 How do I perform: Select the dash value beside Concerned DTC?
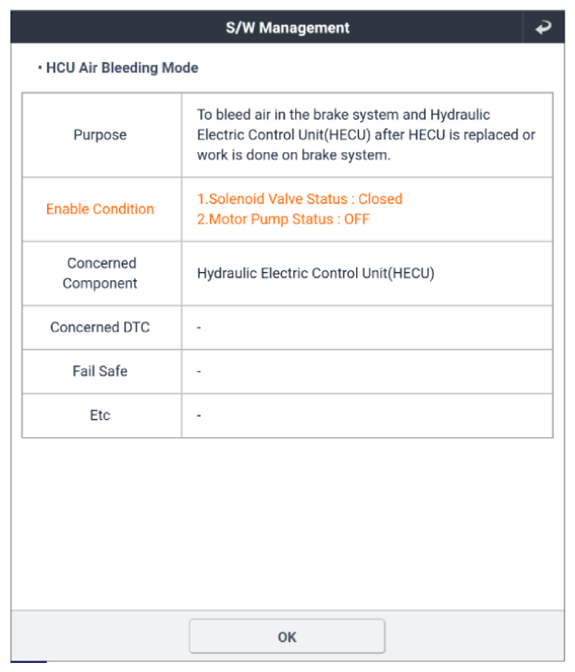coord(199,327)
